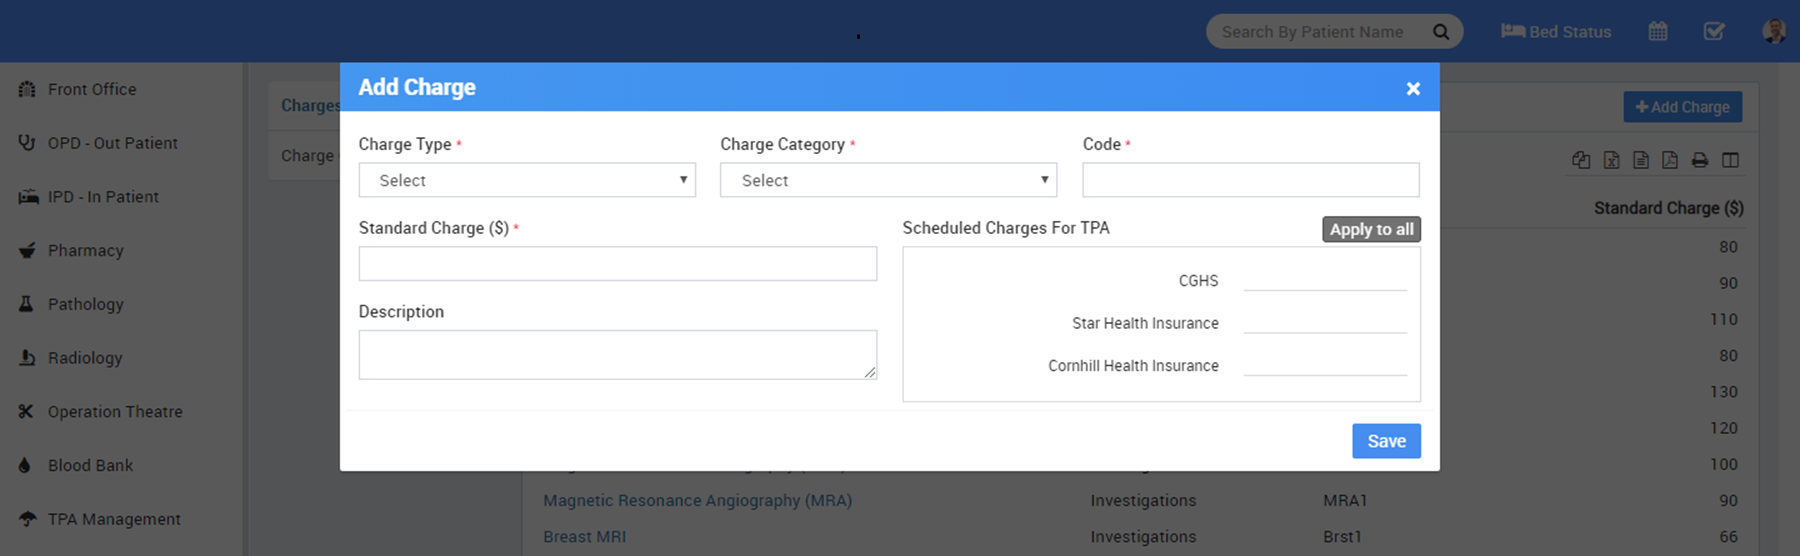Expand the Charge Type dropdown
Viewport: 1800px width, 556px height.
527,180
